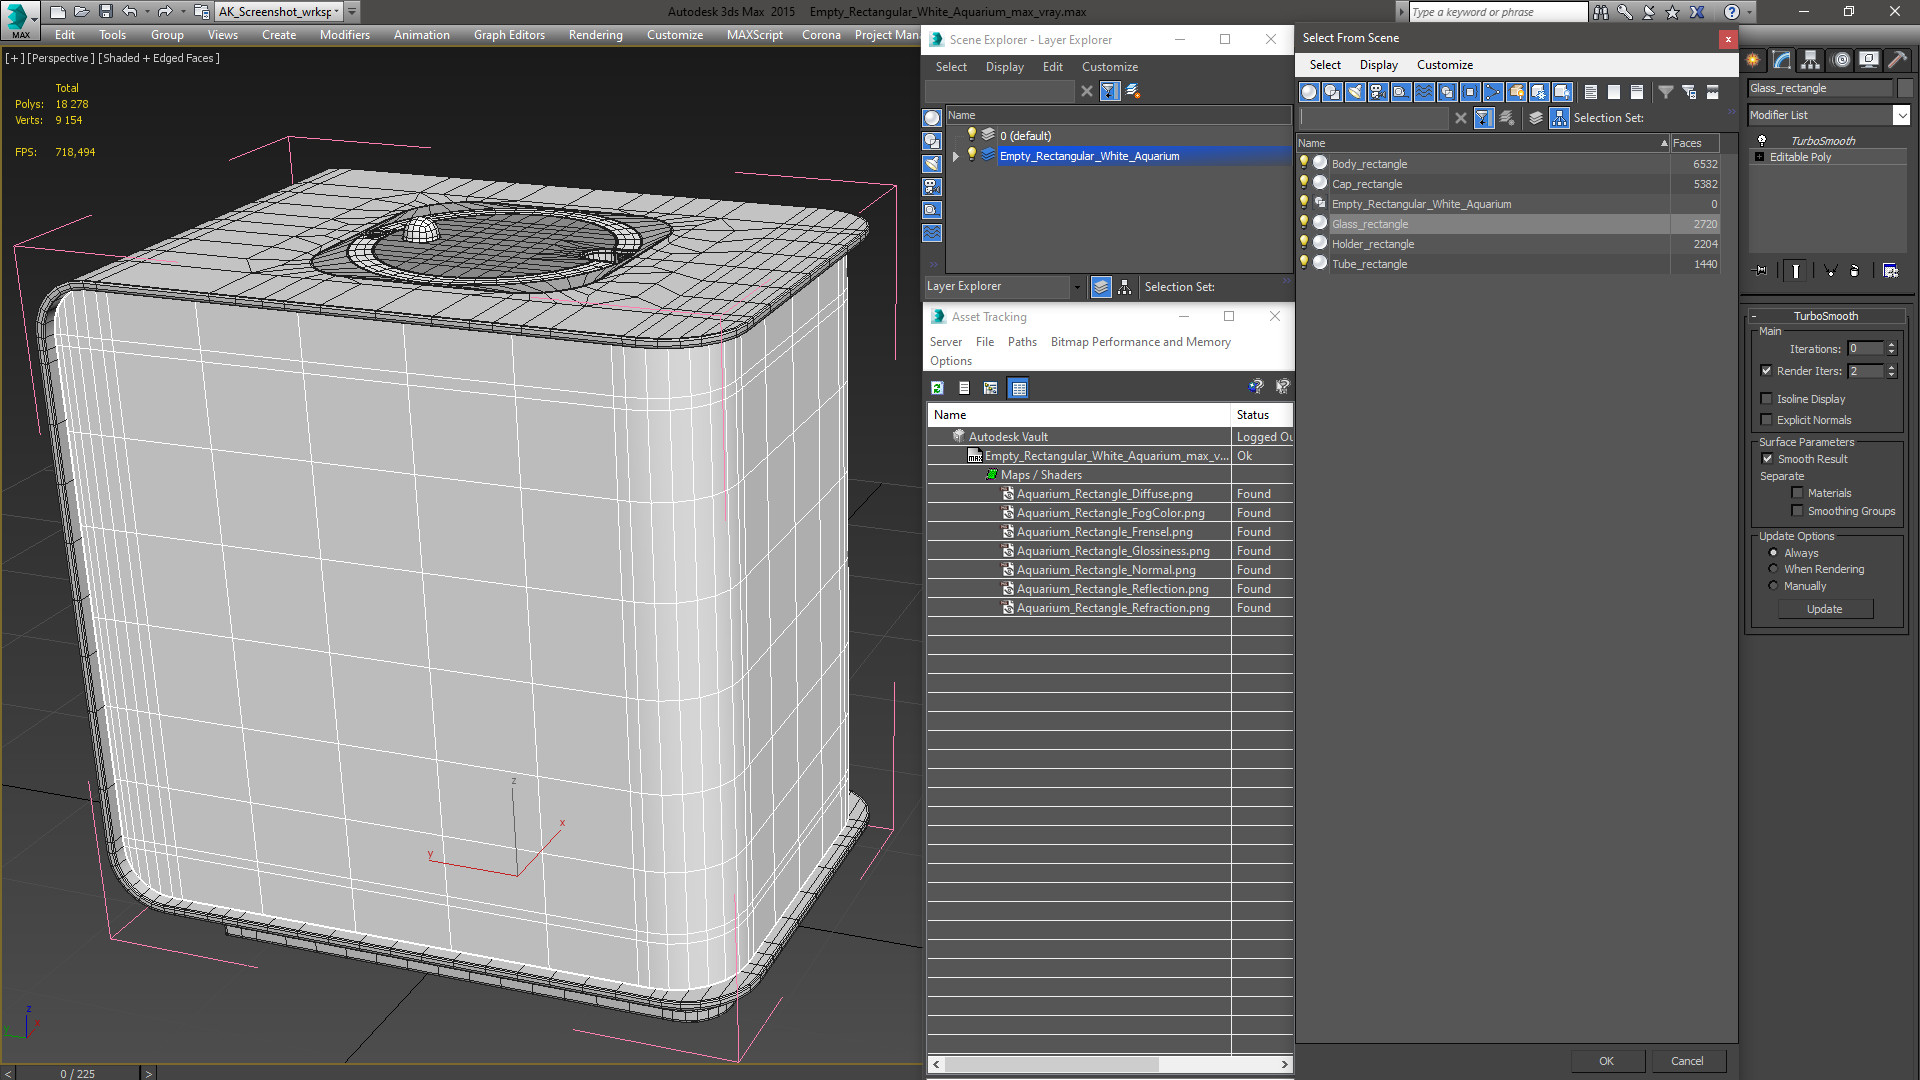Enable the Explicit Normals checkbox
The width and height of the screenshot is (1920, 1080).
(1766, 420)
